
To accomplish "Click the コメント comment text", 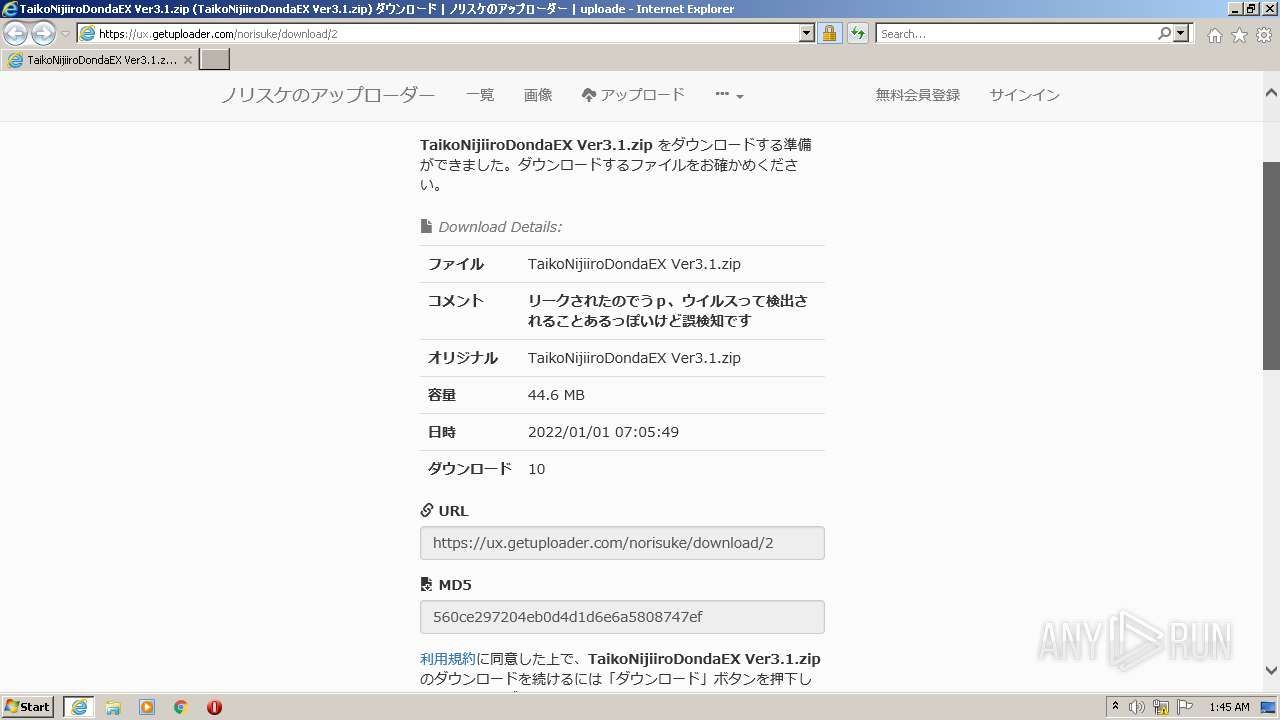I will click(668, 311).
